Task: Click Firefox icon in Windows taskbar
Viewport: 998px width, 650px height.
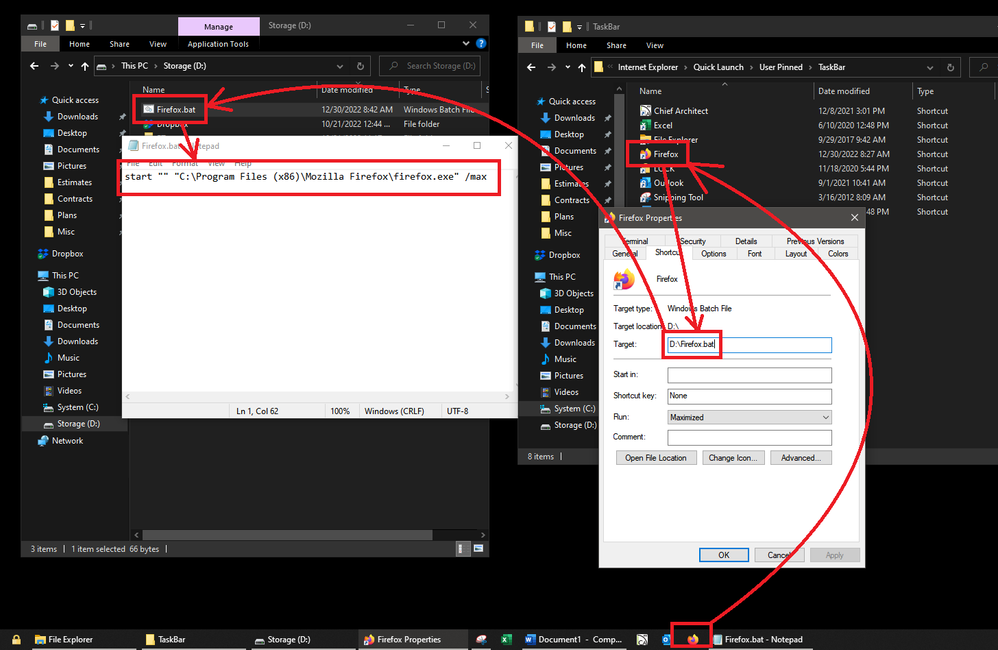Action: click(692, 639)
